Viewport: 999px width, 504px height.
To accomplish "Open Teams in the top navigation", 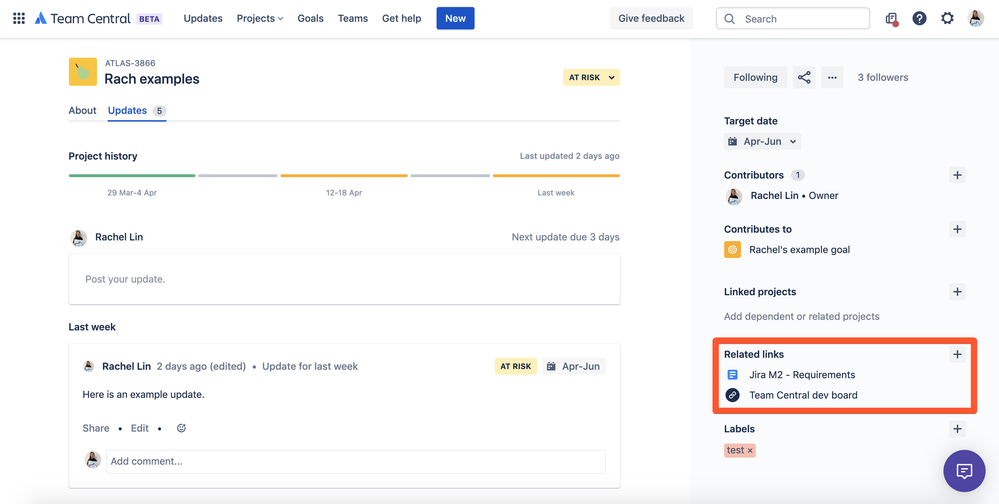I will tap(353, 18).
